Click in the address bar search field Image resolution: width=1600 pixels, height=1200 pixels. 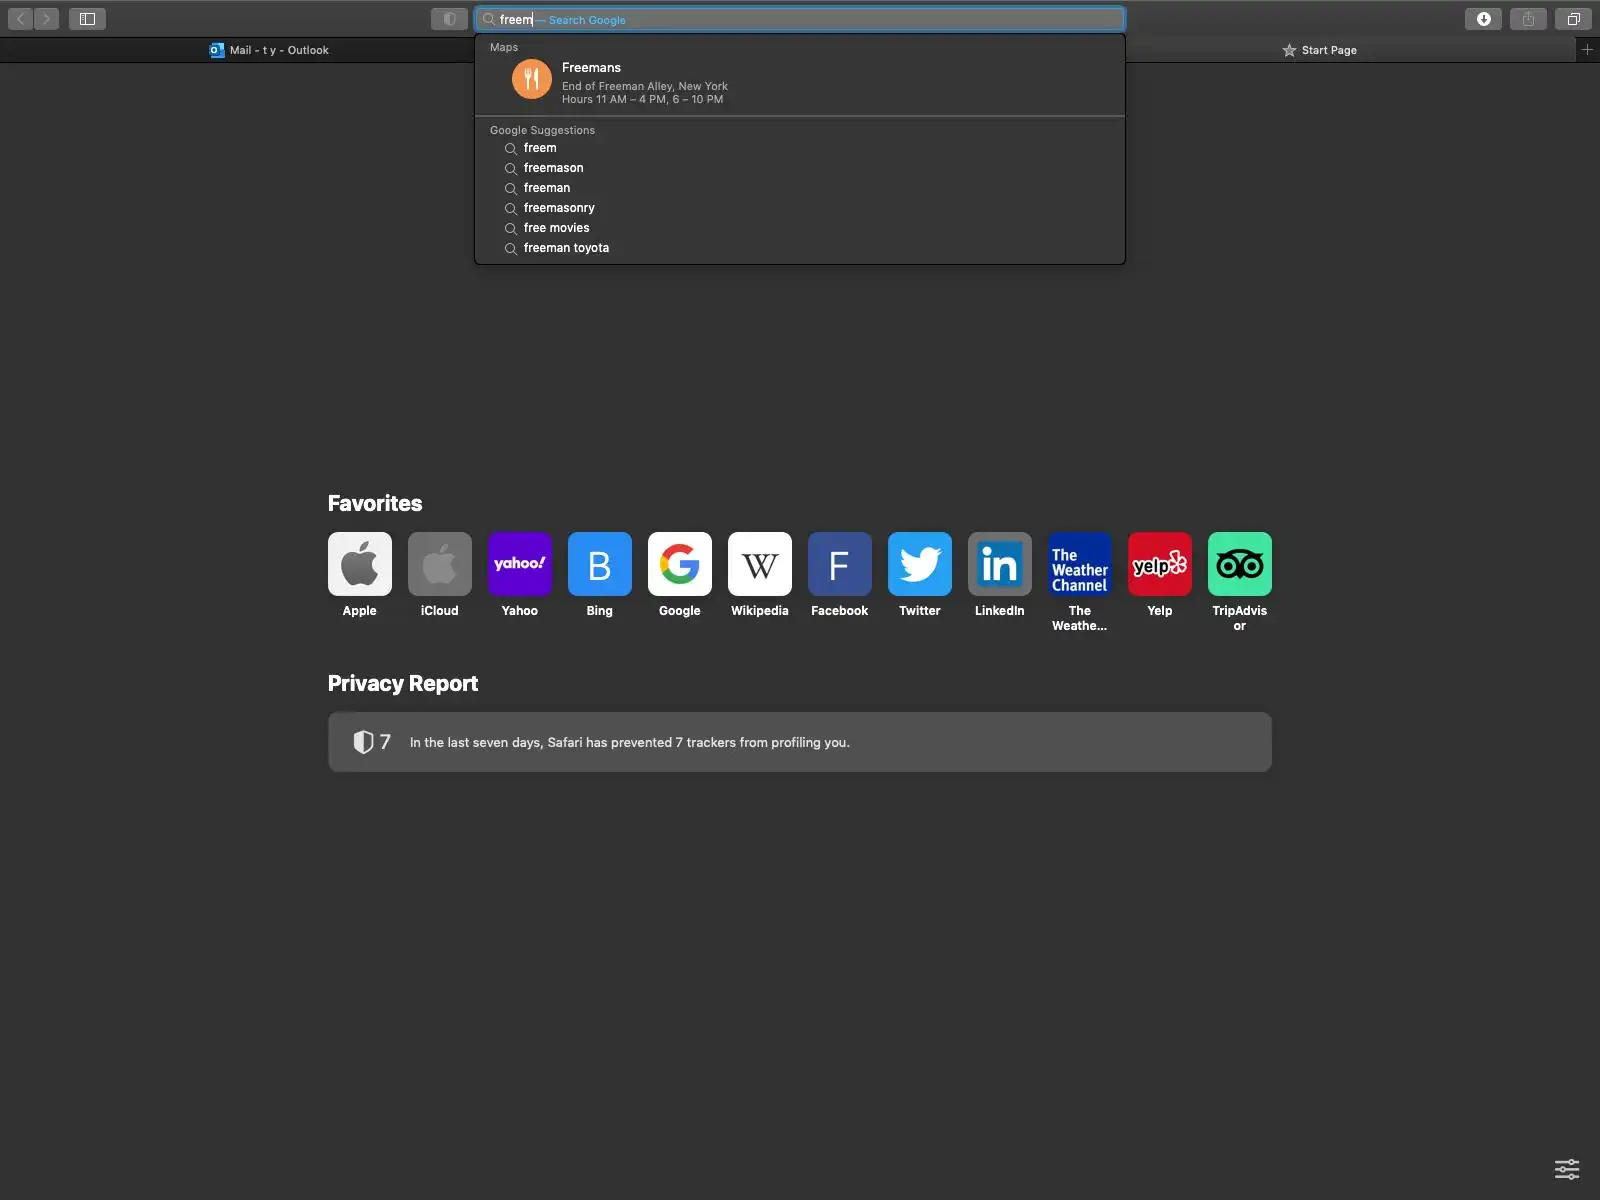800,19
